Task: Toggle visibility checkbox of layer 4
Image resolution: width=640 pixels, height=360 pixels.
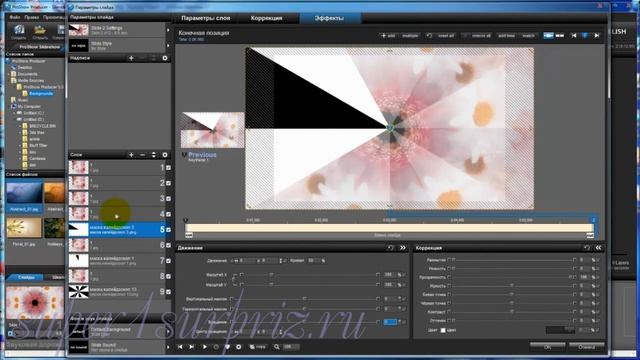Action: pyautogui.click(x=168, y=214)
